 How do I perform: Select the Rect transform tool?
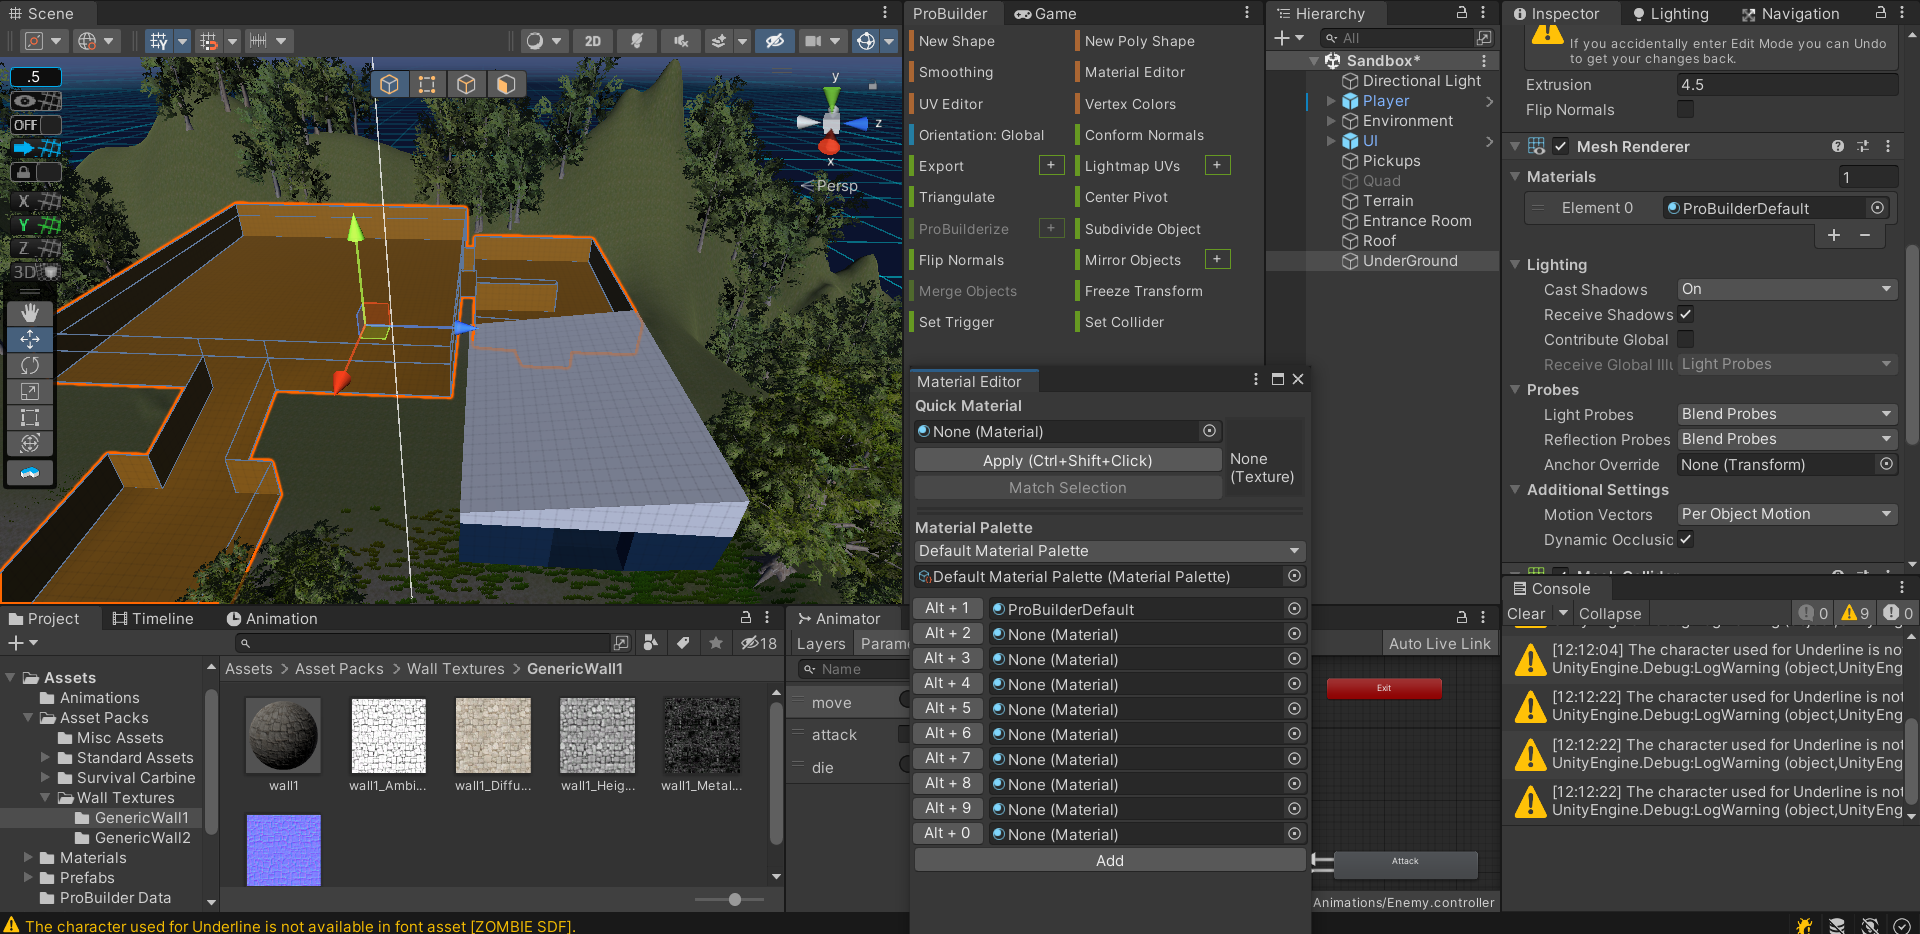(30, 417)
